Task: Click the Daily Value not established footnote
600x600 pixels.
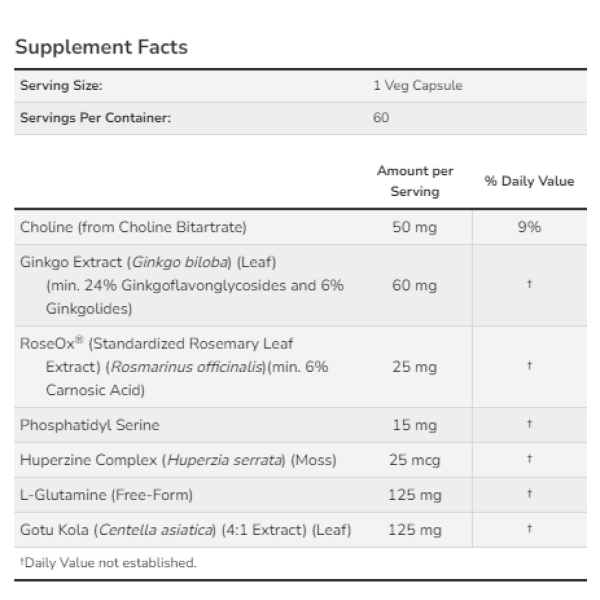Action: [x=108, y=562]
